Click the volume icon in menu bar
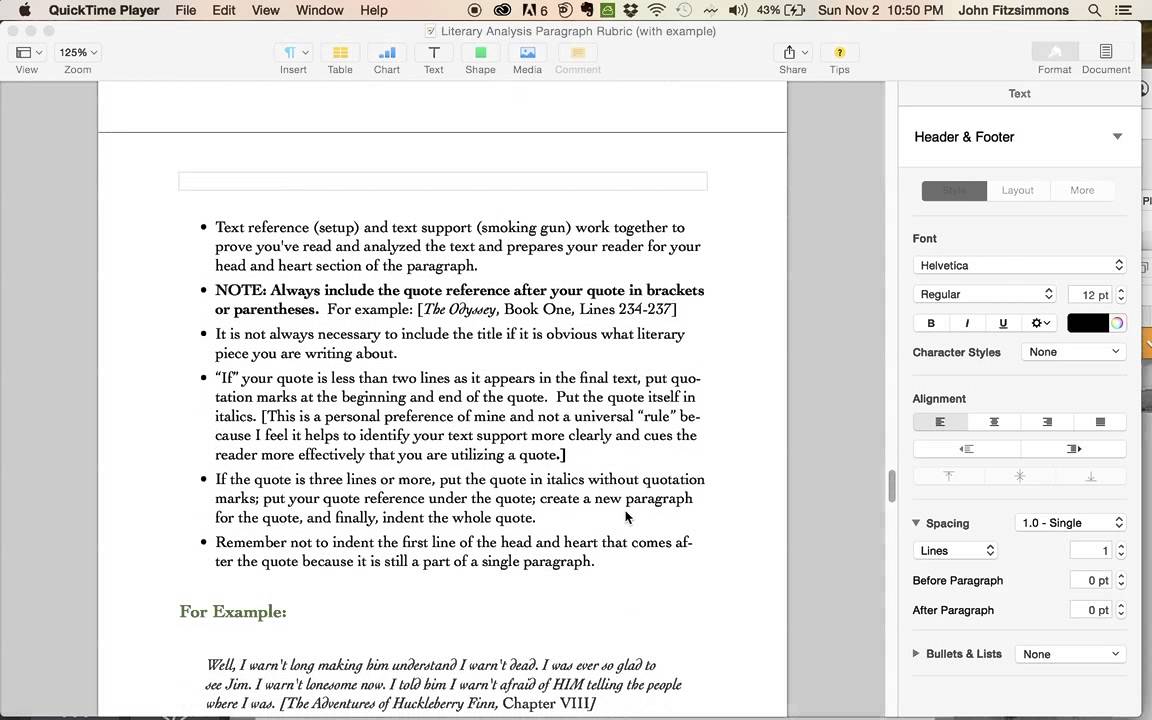Screen dimensions: 1152x720 pyautogui.click(x=738, y=10)
